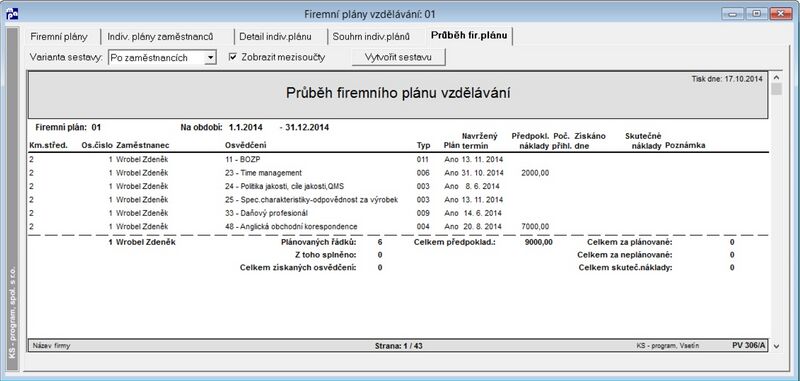The image size is (800, 381).
Task: Select the Souhrn indiv.plánů tab
Action: pyautogui.click(x=371, y=37)
